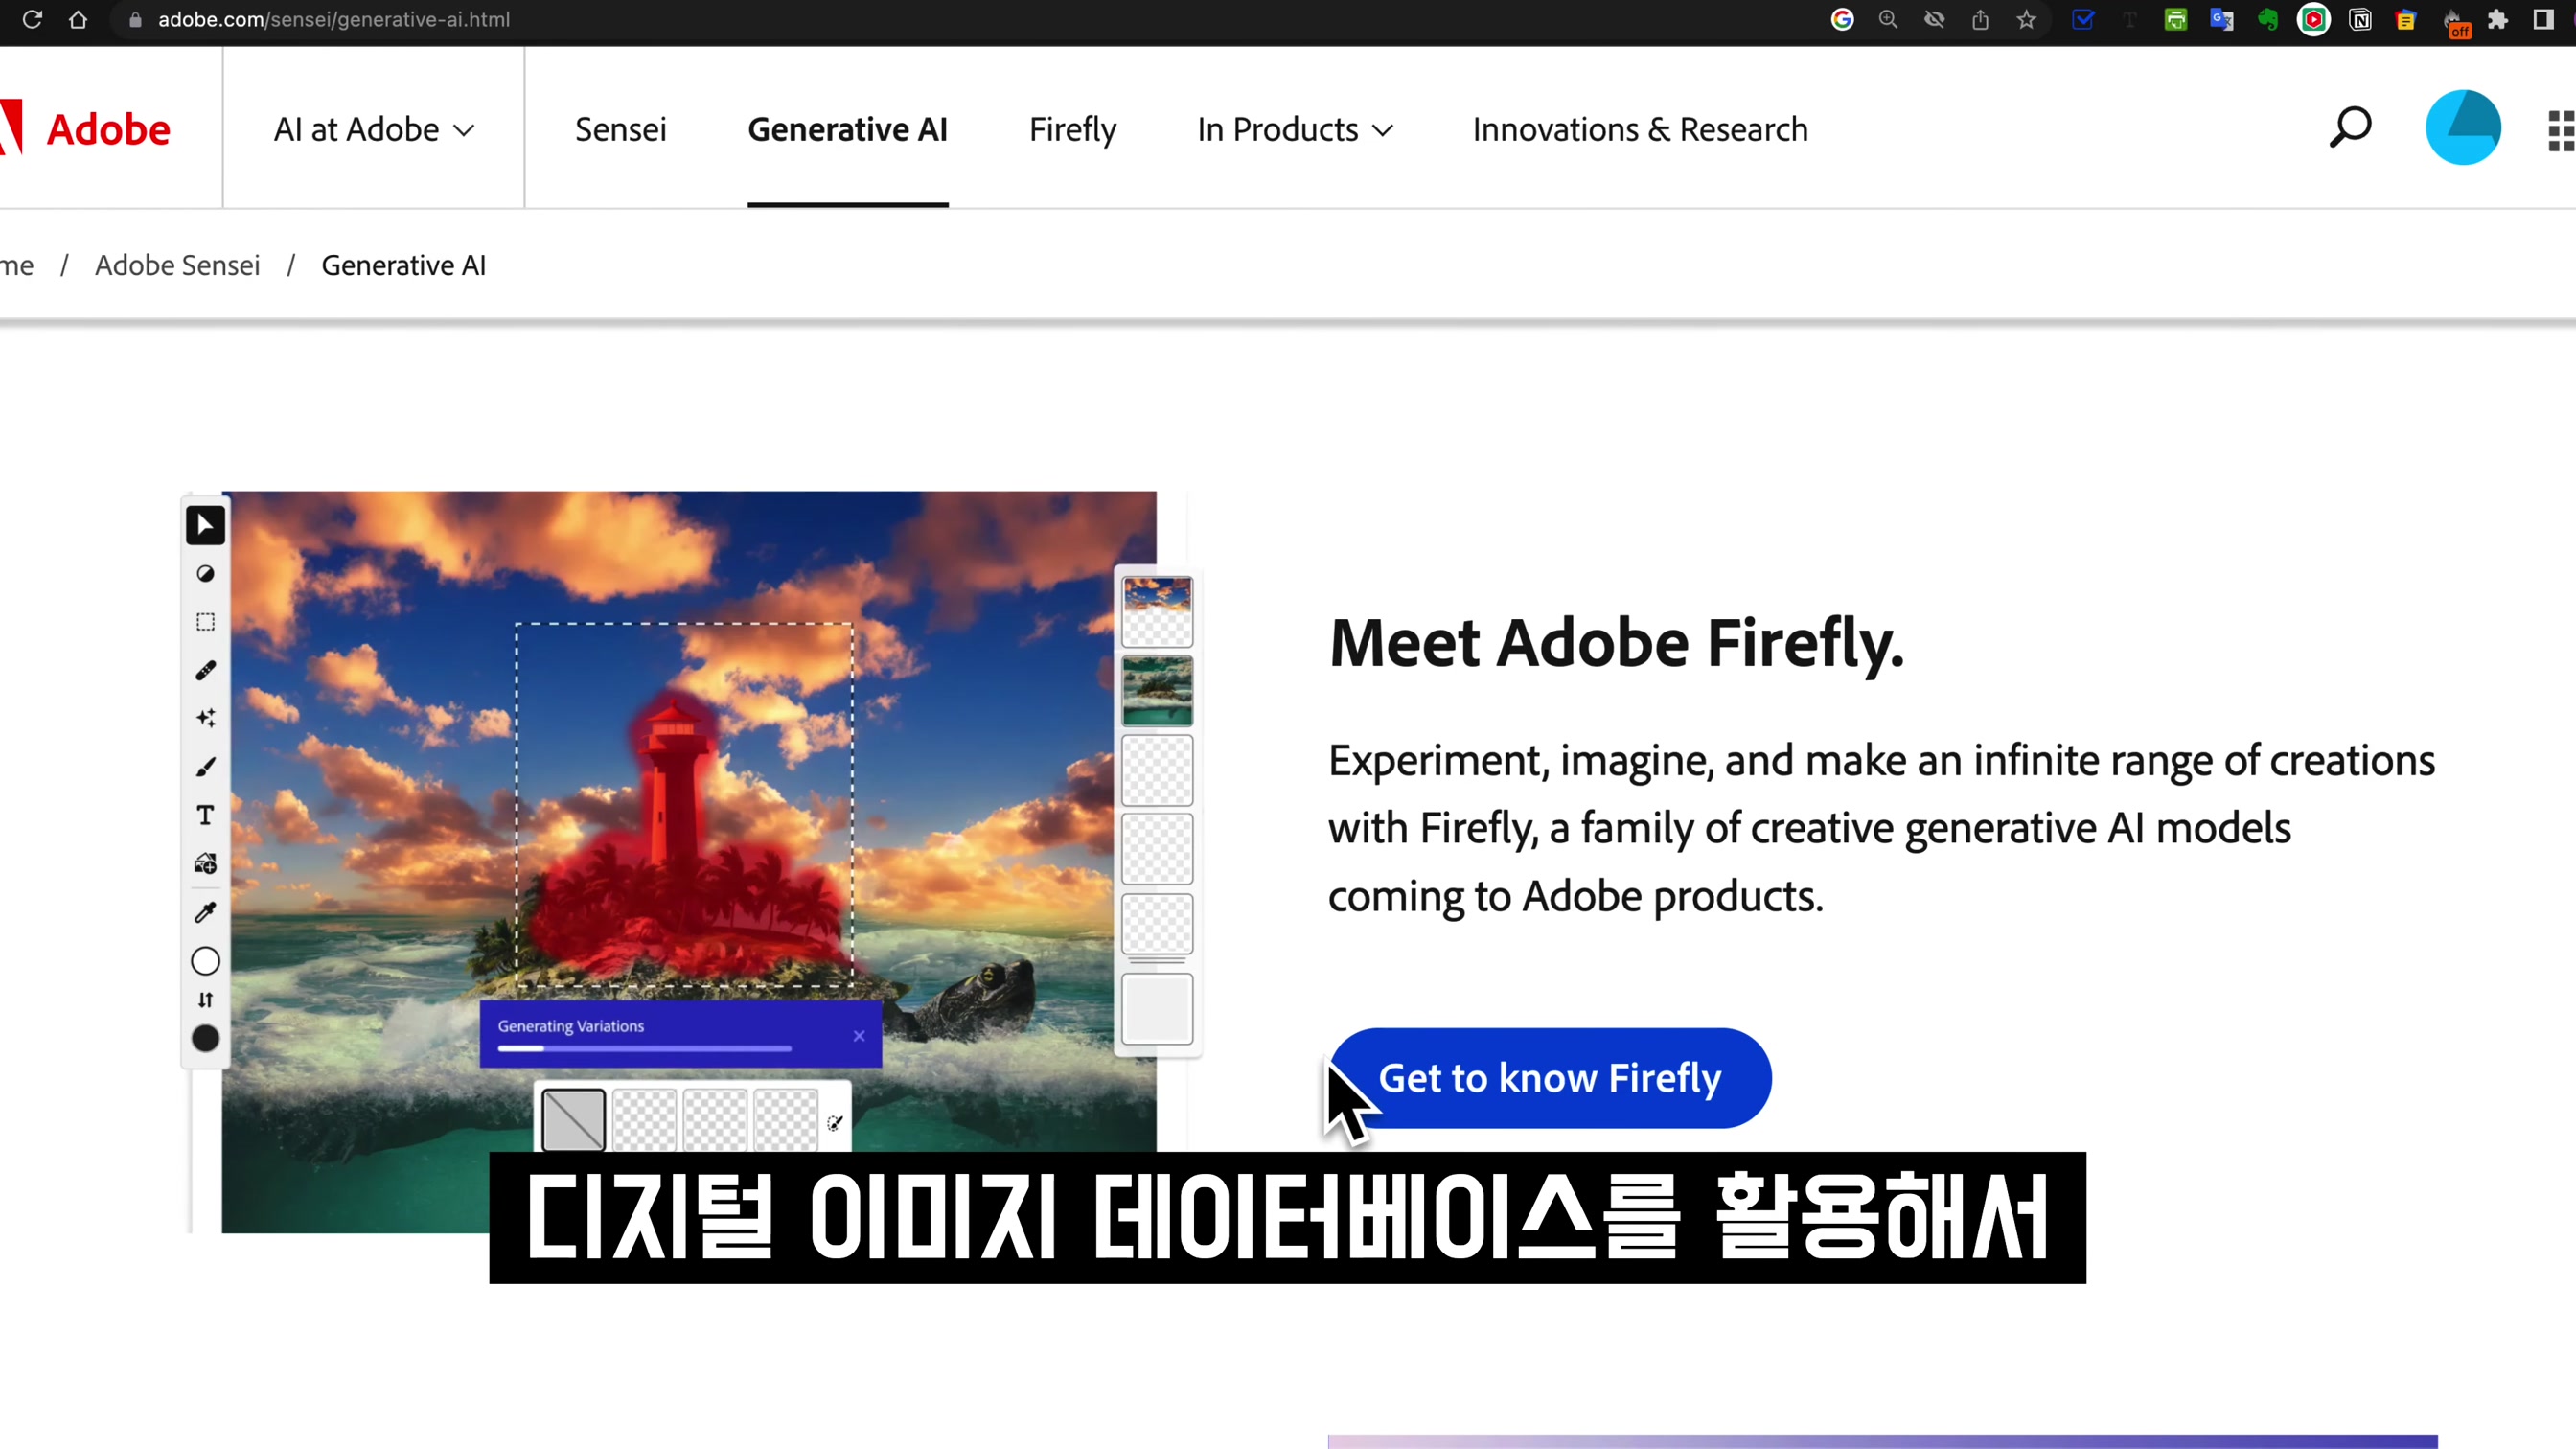Open the Adobe app switcher grid icon
Viewport: 2576px width, 1449px height.
(x=2561, y=130)
